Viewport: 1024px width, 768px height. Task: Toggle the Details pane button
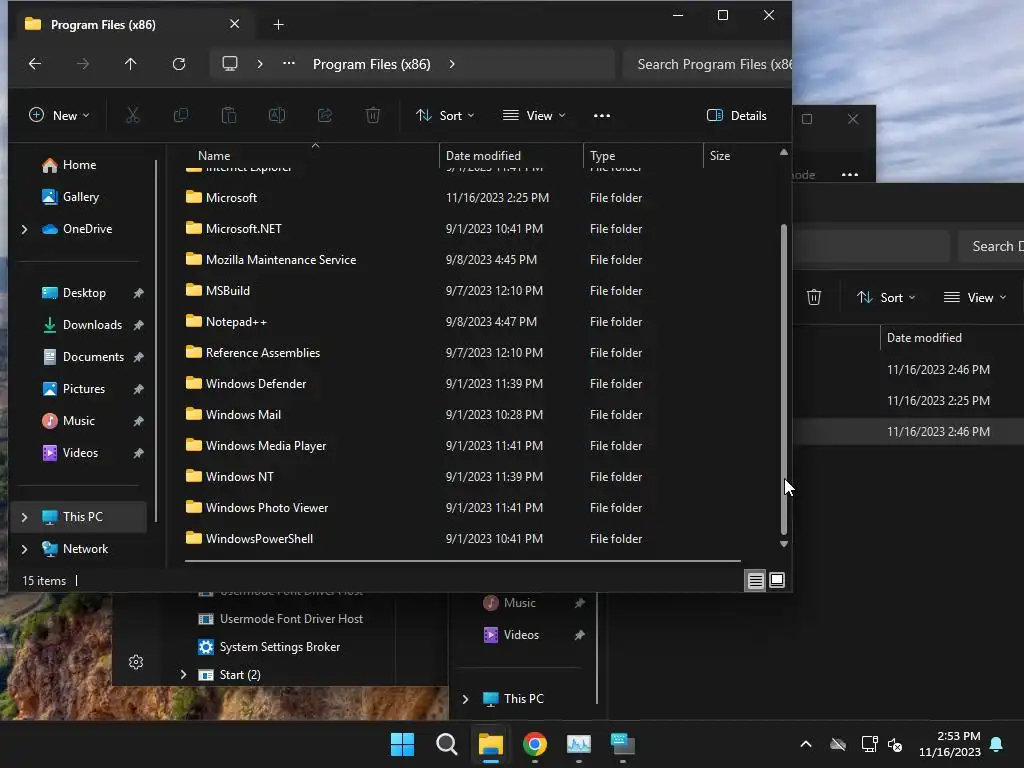point(737,116)
